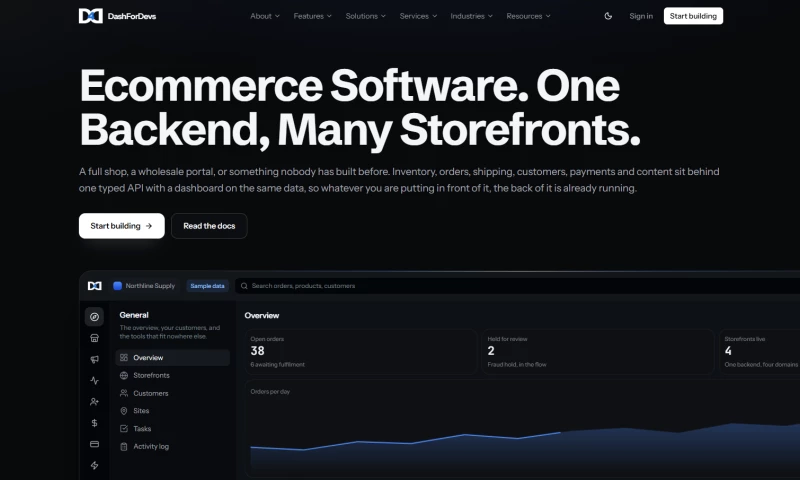Click the General panel heading

(x=134, y=315)
